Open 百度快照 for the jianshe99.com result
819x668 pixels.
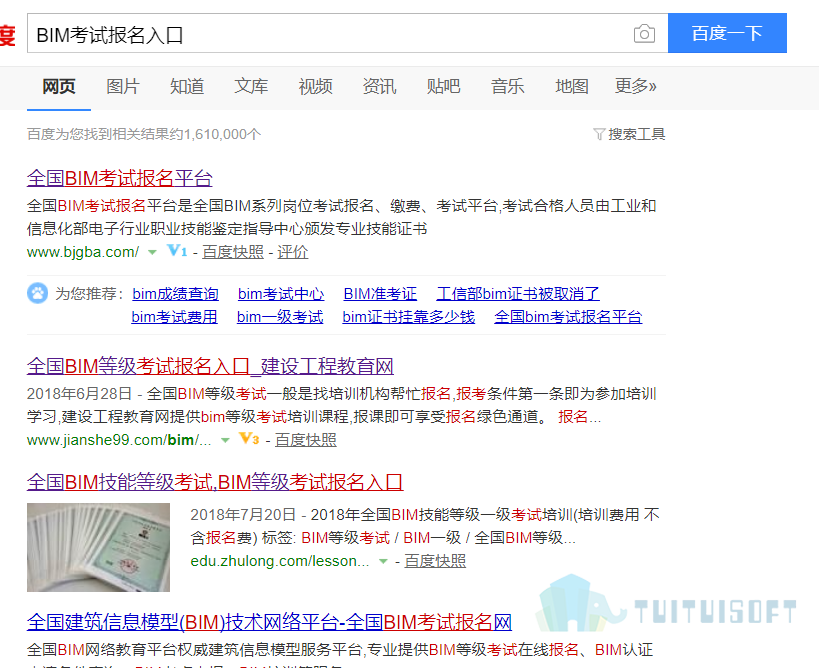306,440
